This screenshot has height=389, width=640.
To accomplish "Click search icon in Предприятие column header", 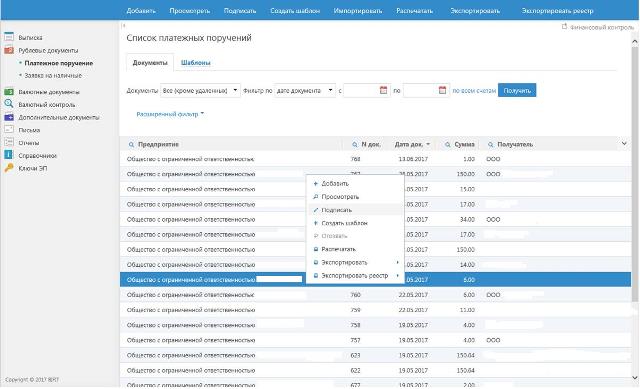I will 131,144.
